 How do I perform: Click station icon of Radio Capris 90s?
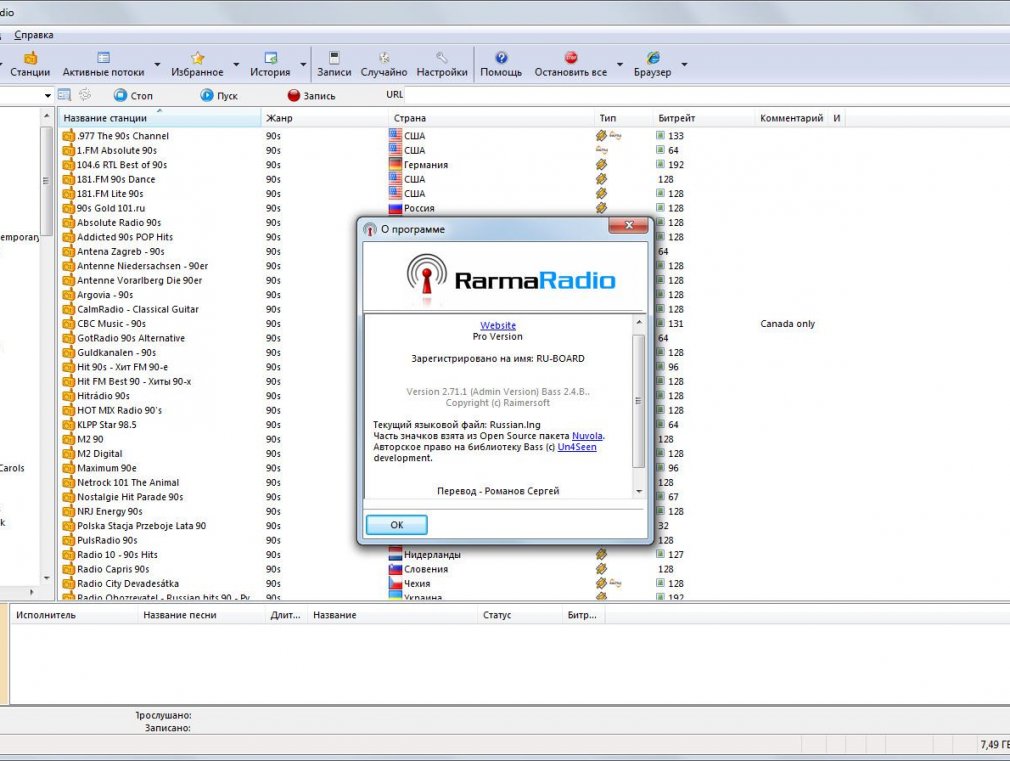68,569
